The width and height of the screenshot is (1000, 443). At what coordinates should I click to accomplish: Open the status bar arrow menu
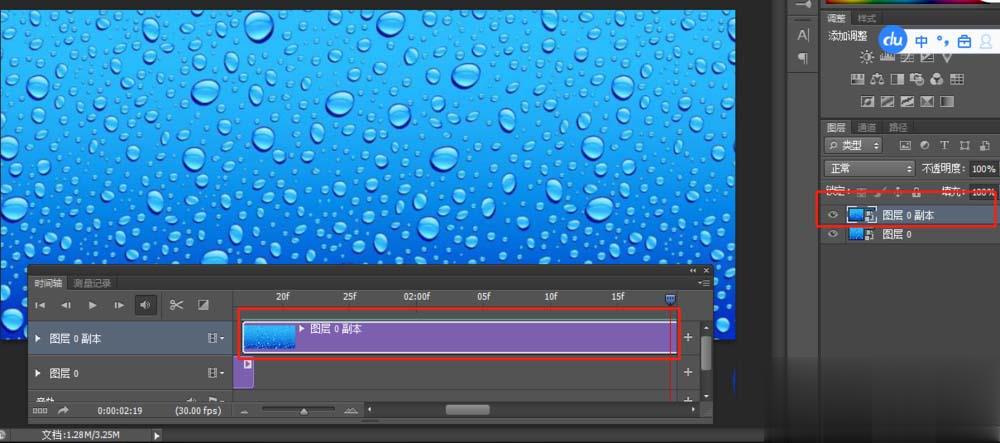click(x=157, y=435)
